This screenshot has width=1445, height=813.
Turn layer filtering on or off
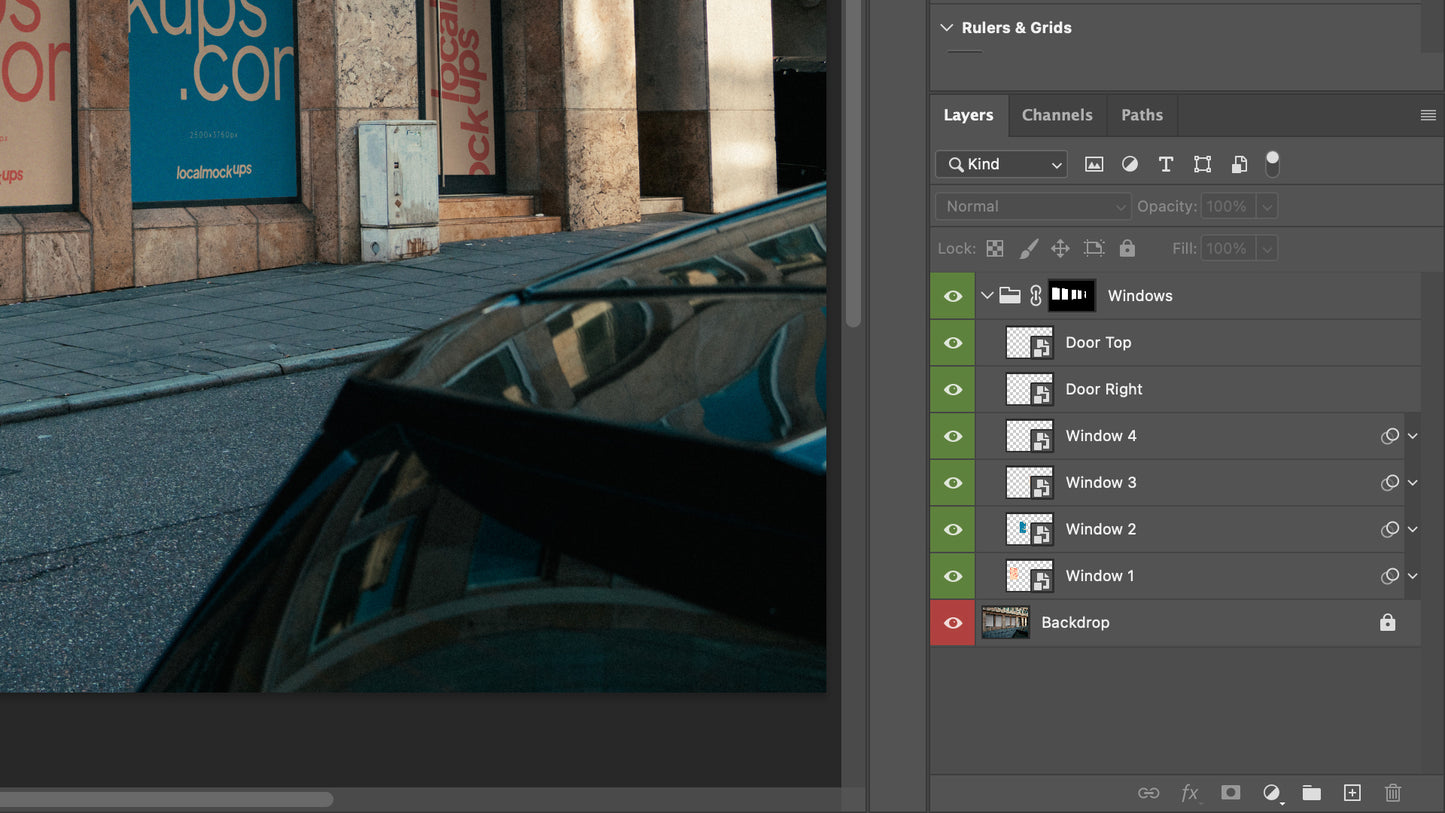1272,164
